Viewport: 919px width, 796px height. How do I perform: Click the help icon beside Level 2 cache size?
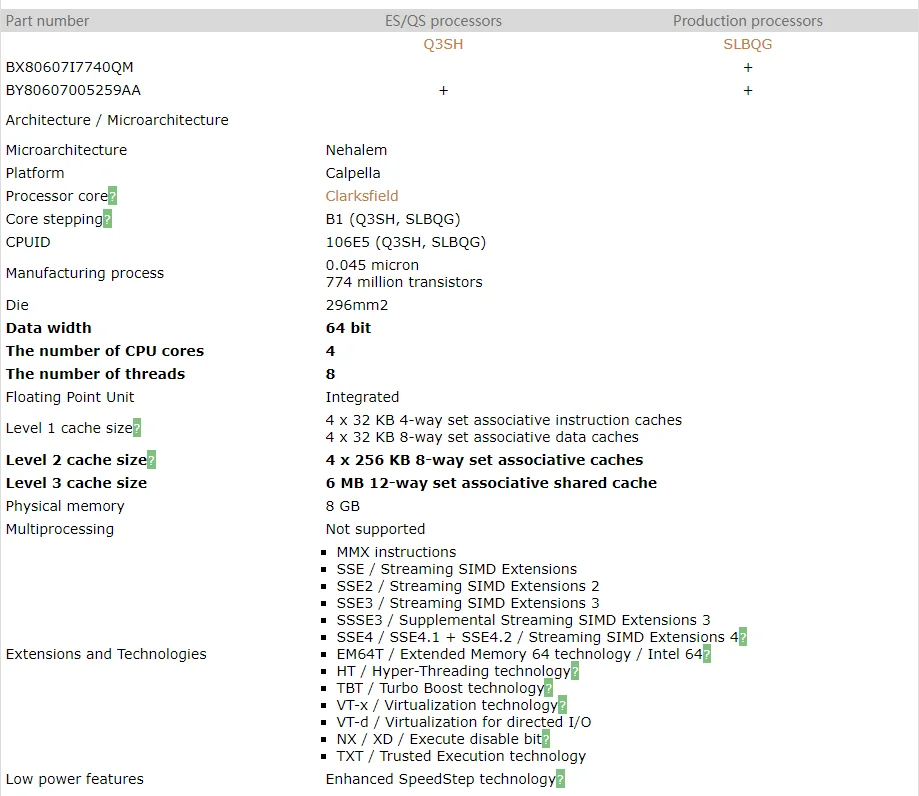pyautogui.click(x=151, y=460)
